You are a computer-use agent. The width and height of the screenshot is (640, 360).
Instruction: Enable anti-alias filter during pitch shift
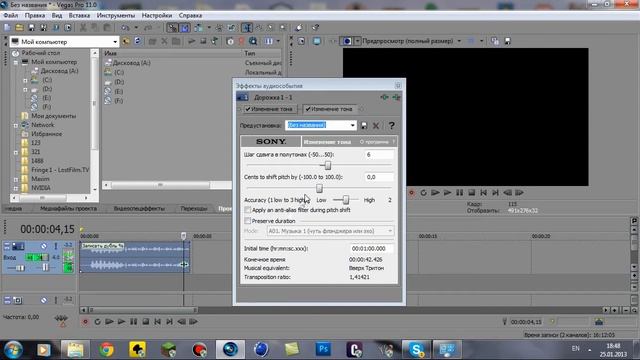click(247, 210)
